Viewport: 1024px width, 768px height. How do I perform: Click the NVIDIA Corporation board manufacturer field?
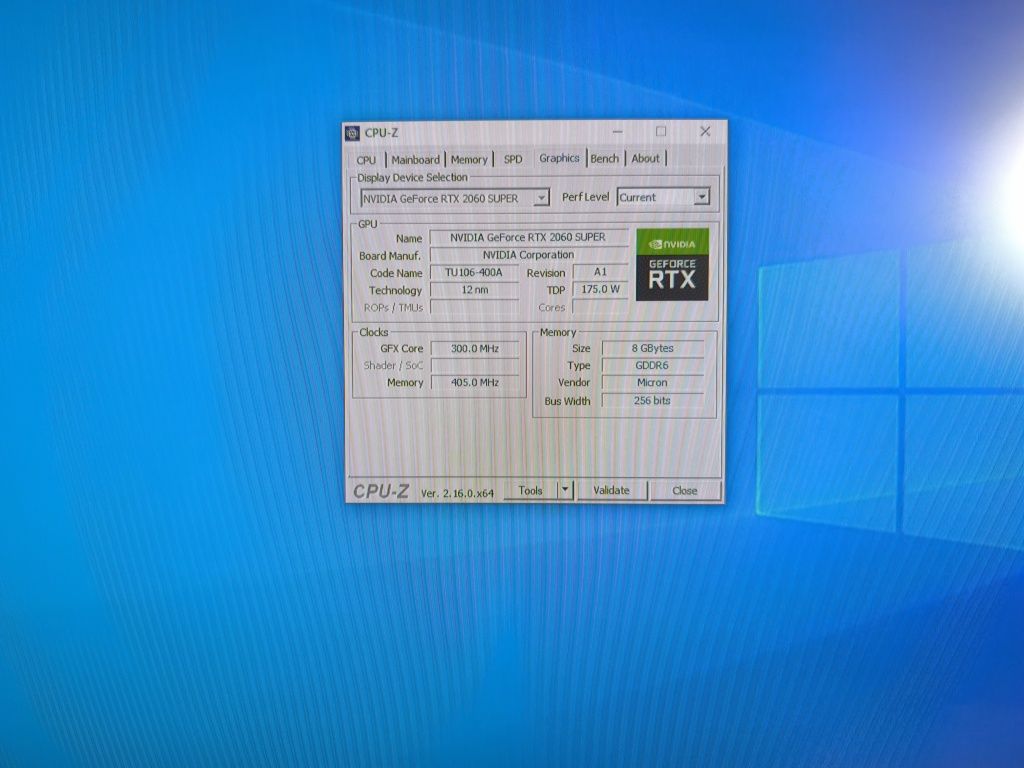tap(528, 255)
